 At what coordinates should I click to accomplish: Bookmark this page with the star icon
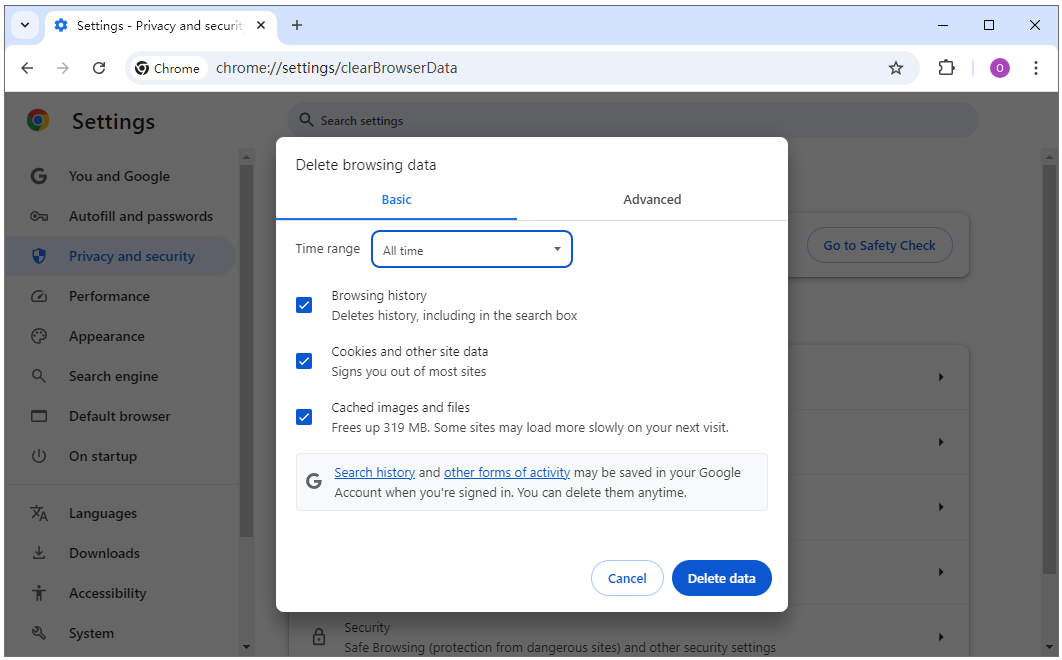(896, 68)
